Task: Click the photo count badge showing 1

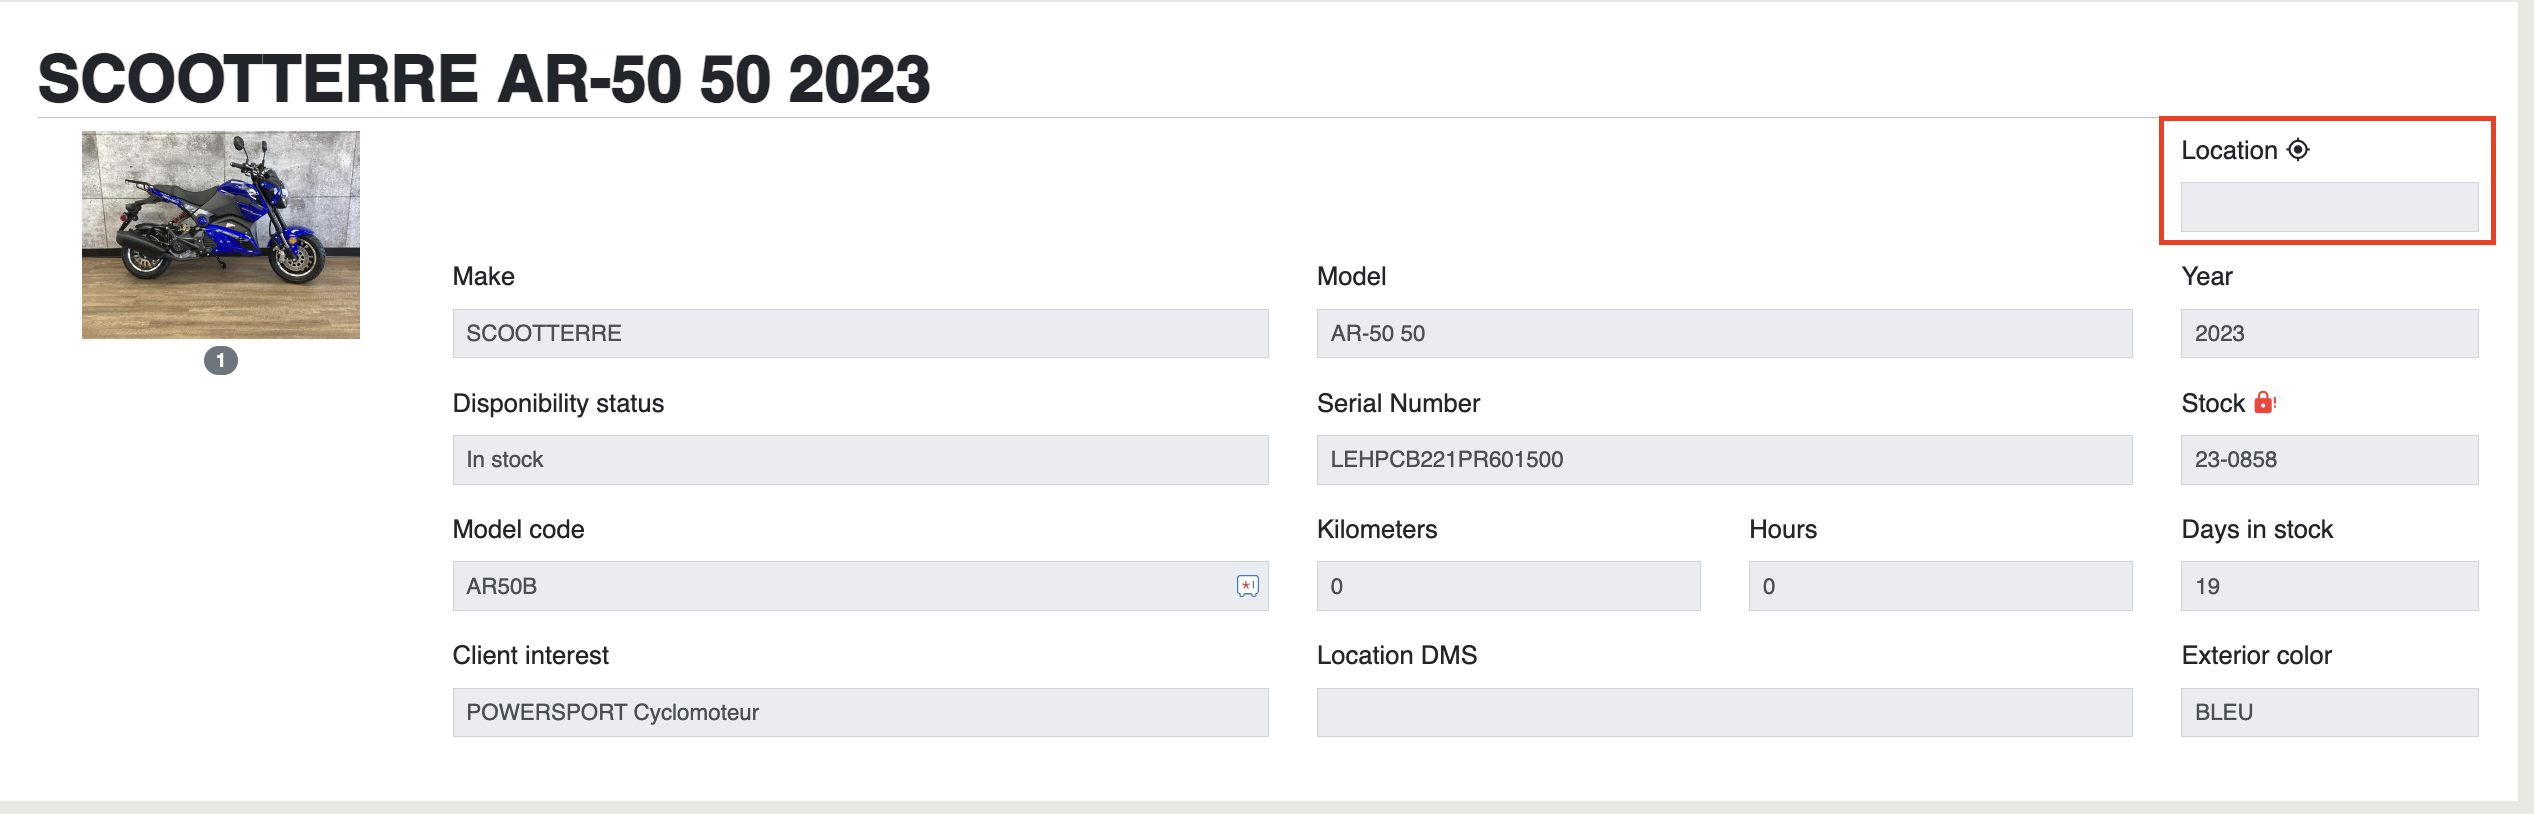Action: click(221, 361)
